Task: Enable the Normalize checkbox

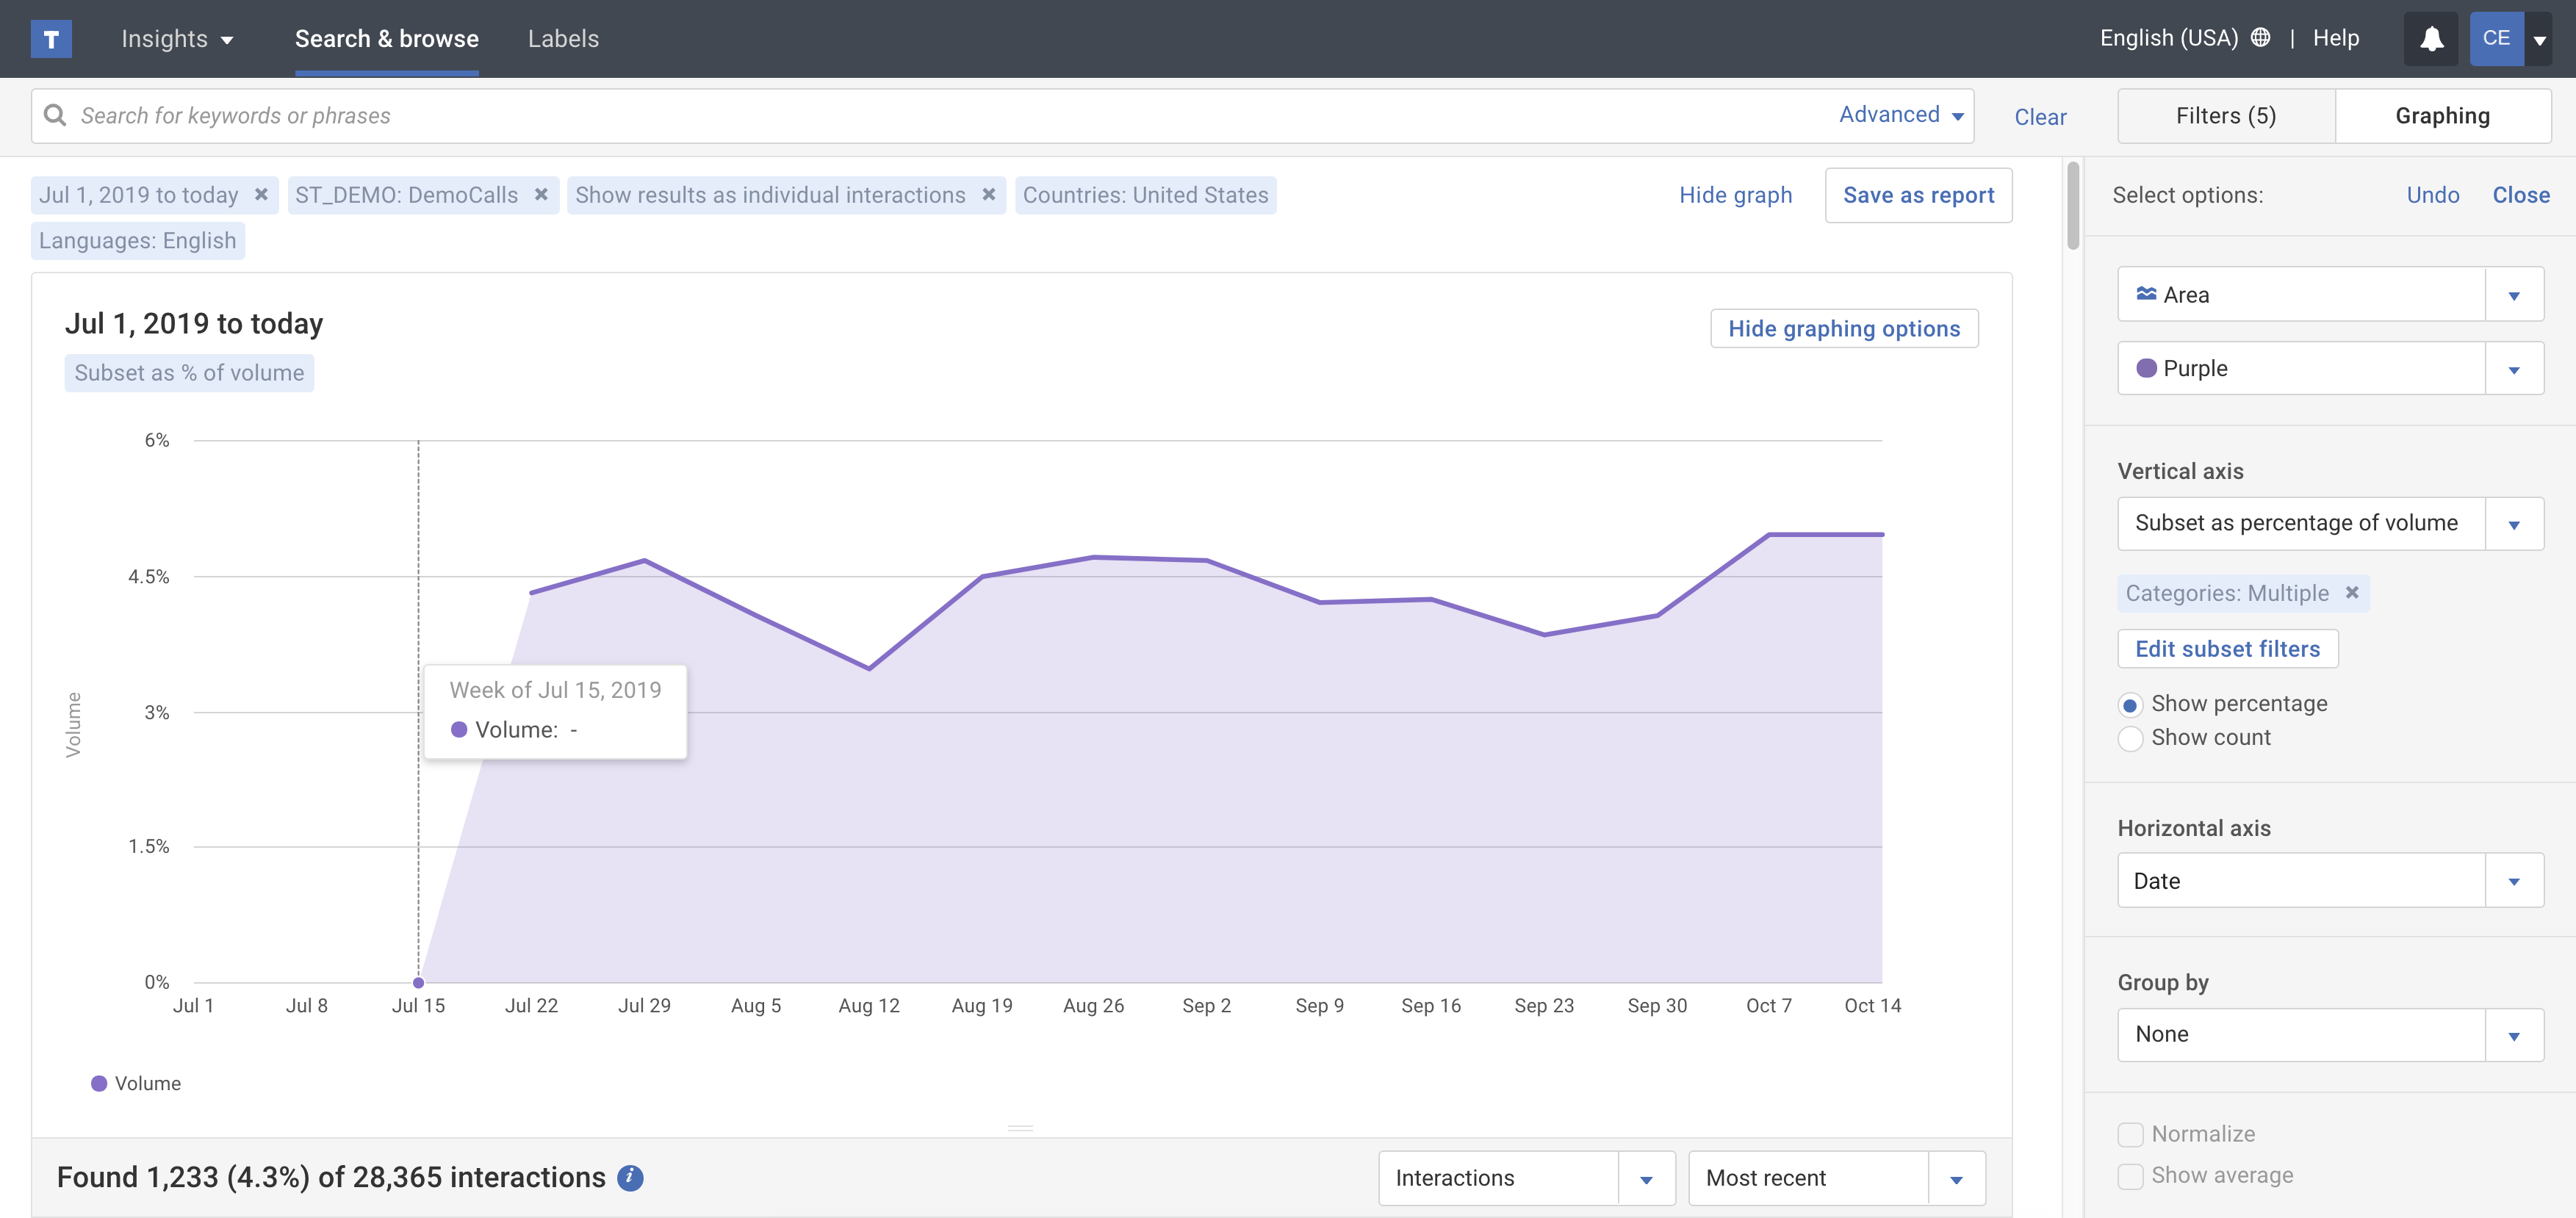Action: [2130, 1134]
